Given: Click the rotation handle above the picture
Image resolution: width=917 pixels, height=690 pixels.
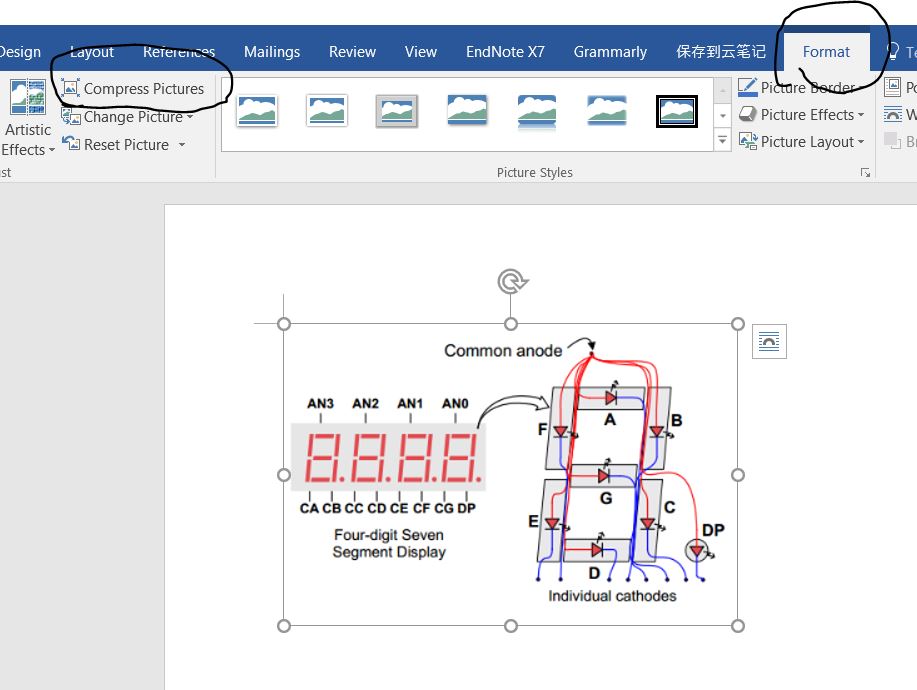Looking at the screenshot, I should [x=511, y=282].
